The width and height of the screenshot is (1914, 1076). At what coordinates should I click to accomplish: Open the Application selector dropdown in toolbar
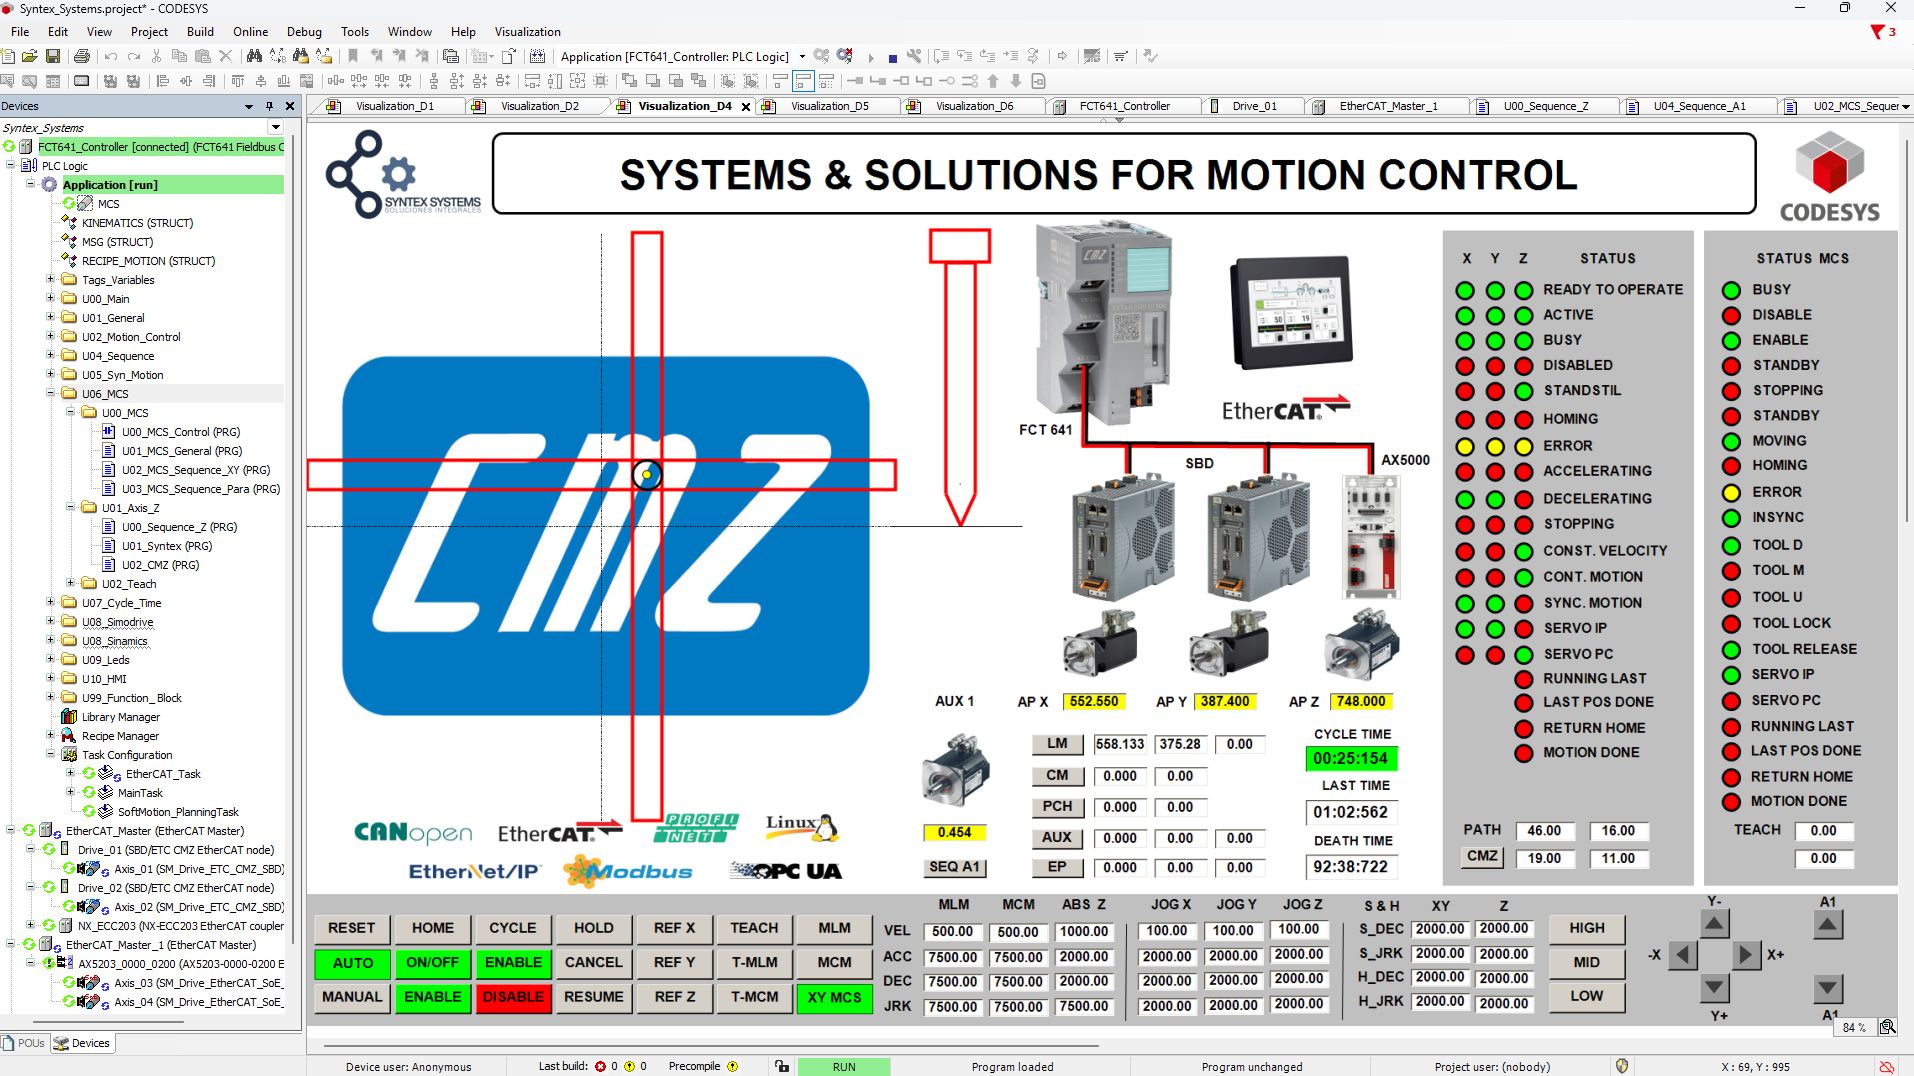pos(801,57)
